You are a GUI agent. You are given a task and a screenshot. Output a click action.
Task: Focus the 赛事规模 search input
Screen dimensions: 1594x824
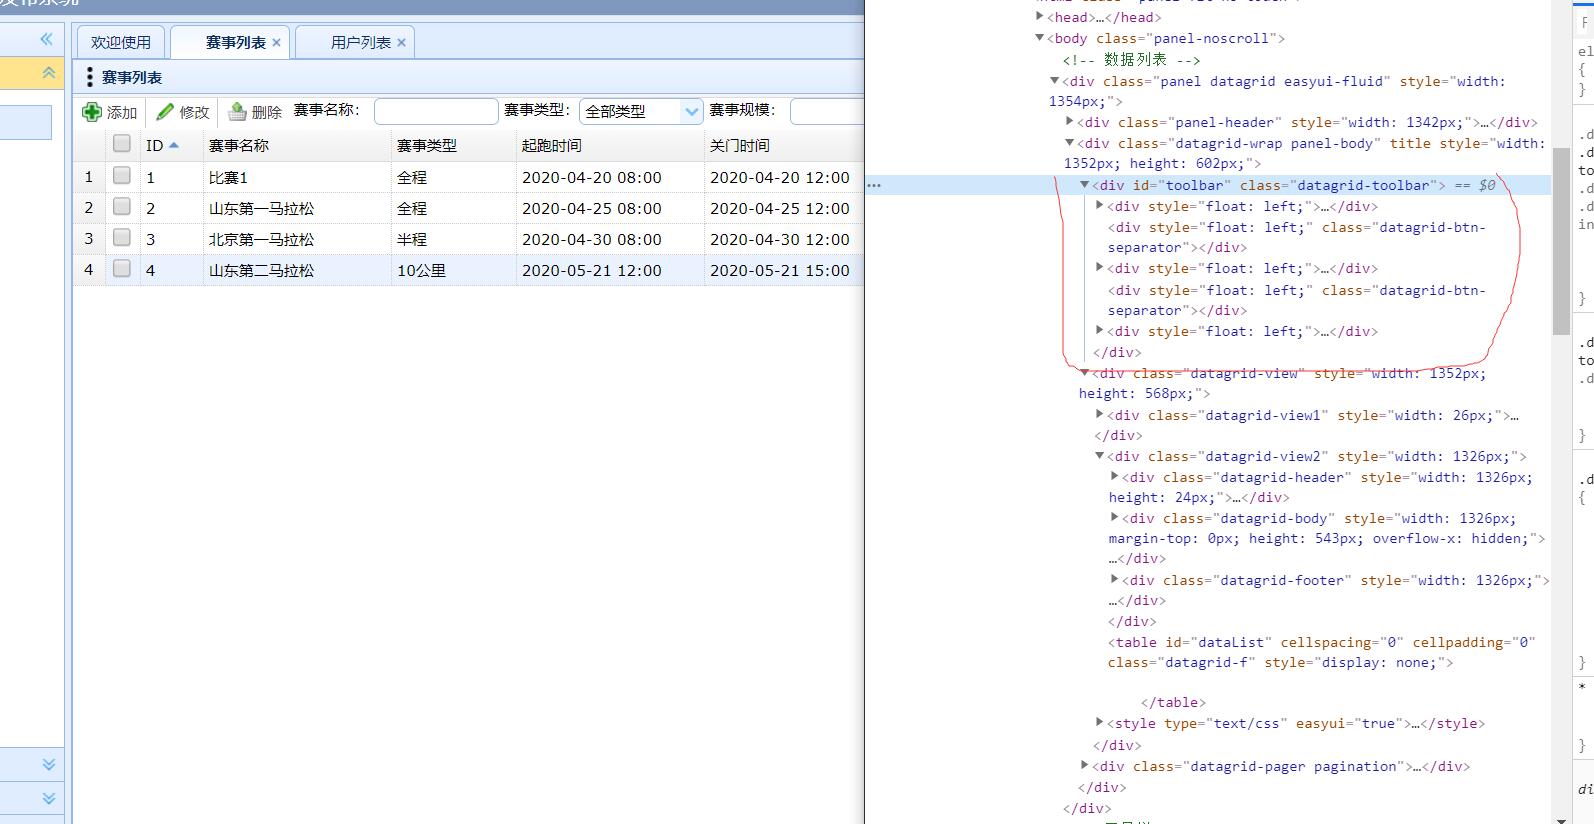coord(827,112)
